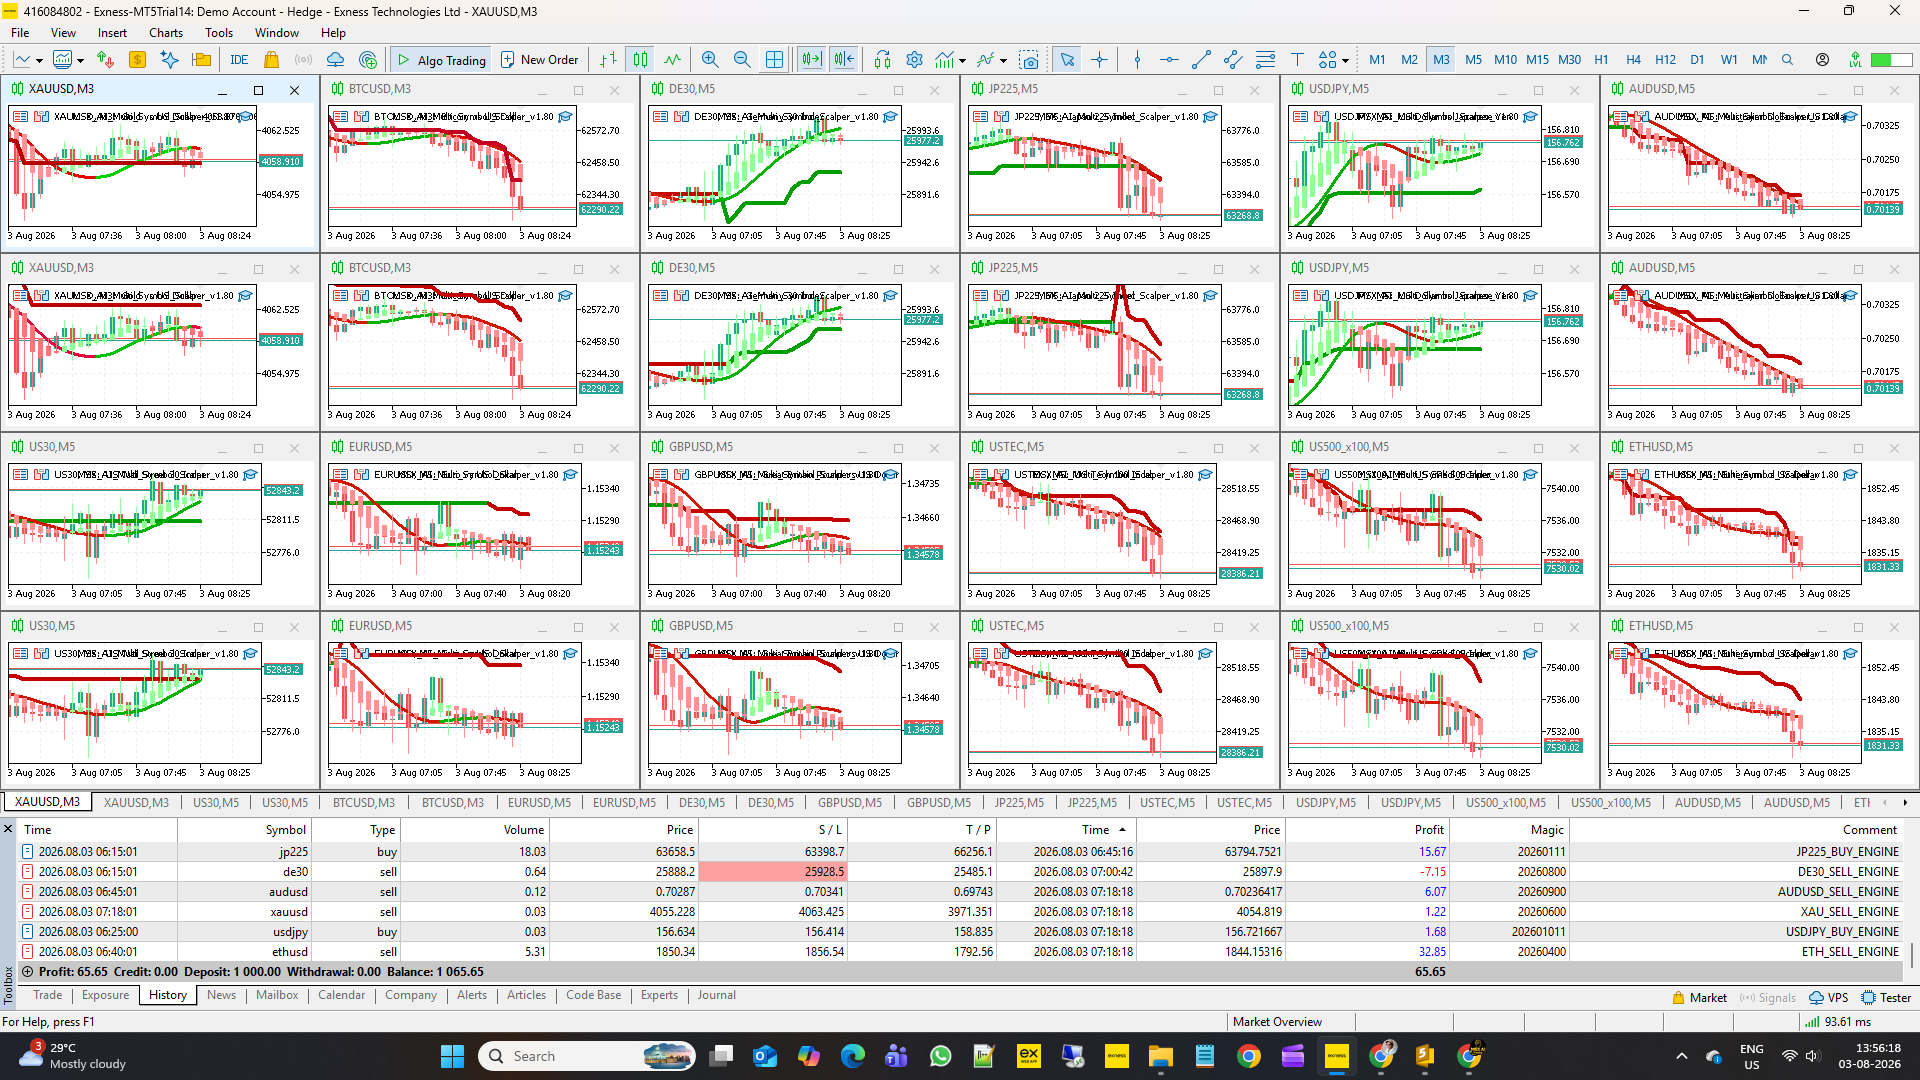The image size is (1920, 1080).
Task: Click the chart screenshot camera icon
Action: point(1029,60)
